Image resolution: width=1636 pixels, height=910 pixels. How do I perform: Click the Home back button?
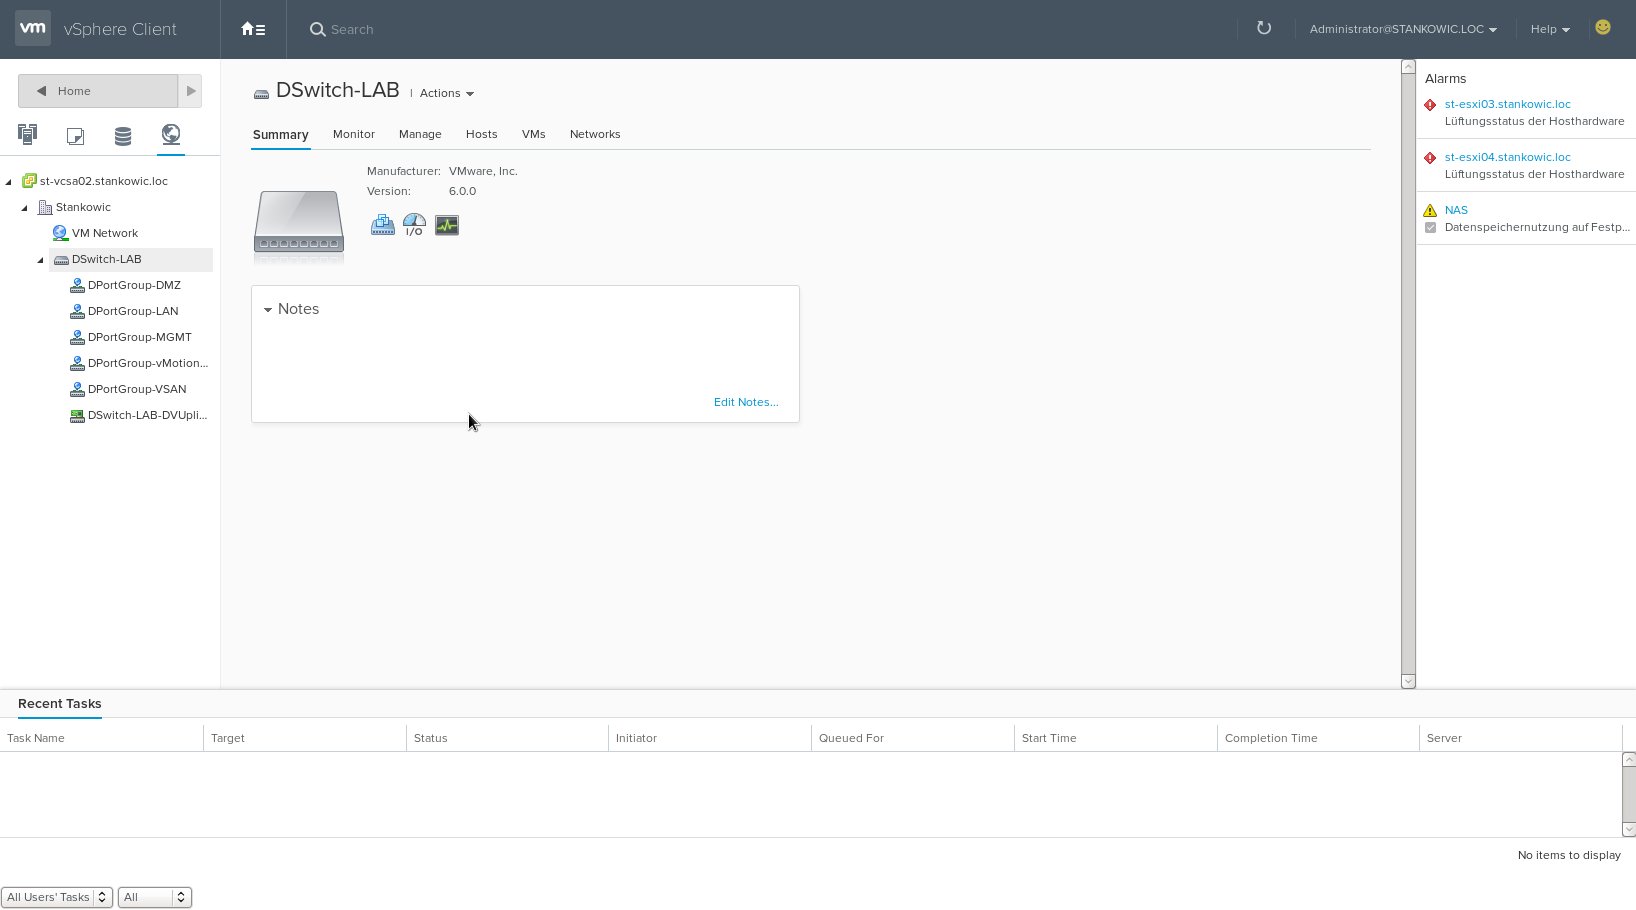[98, 91]
